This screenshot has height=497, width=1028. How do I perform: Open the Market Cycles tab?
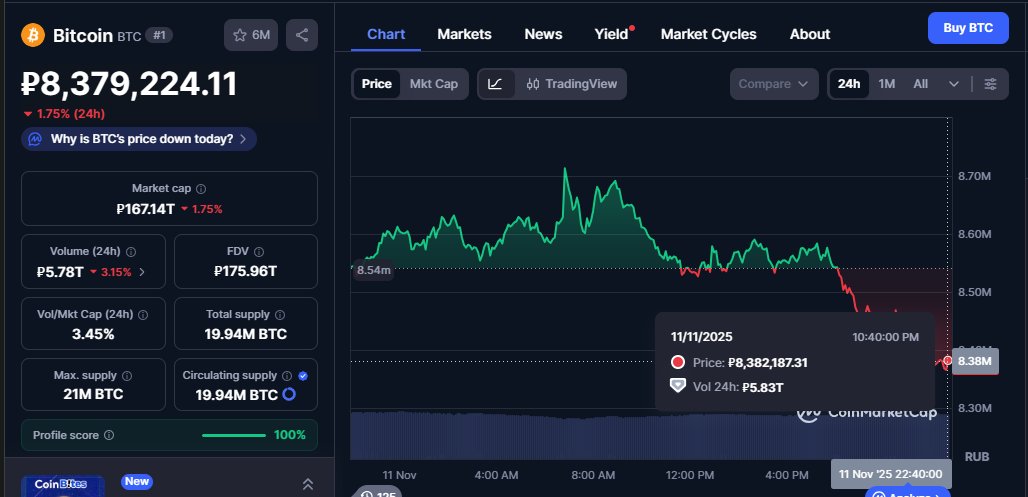(709, 34)
